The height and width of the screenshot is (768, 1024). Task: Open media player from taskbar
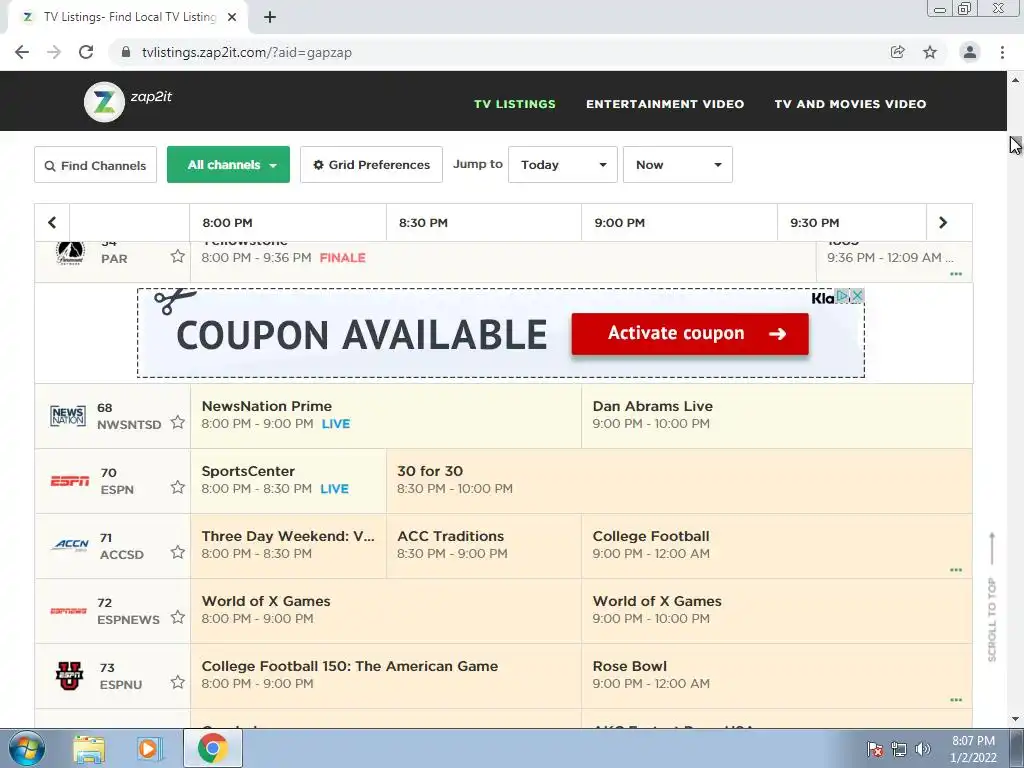[148, 748]
